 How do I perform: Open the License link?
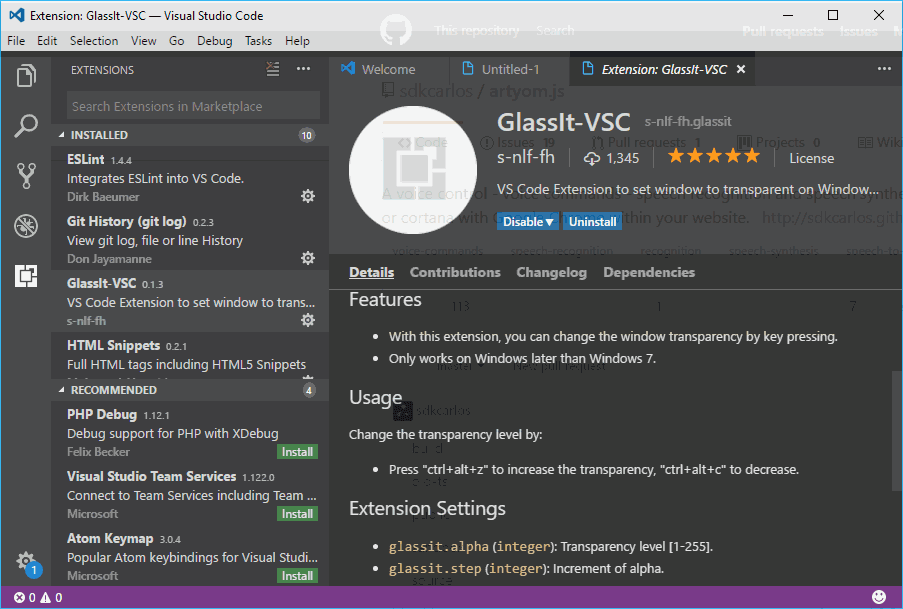[x=811, y=158]
